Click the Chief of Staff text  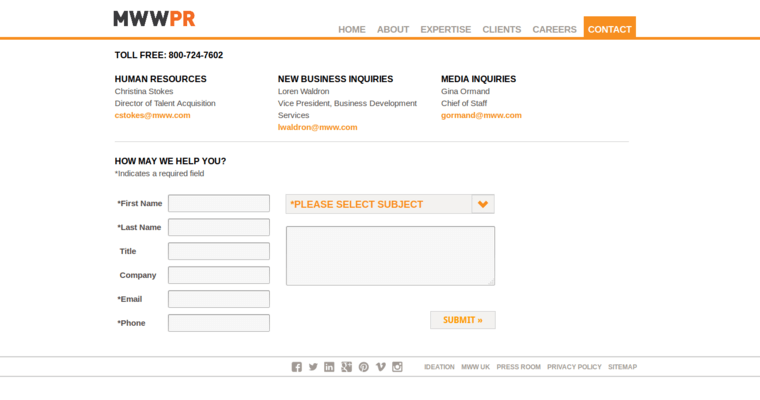tap(464, 103)
